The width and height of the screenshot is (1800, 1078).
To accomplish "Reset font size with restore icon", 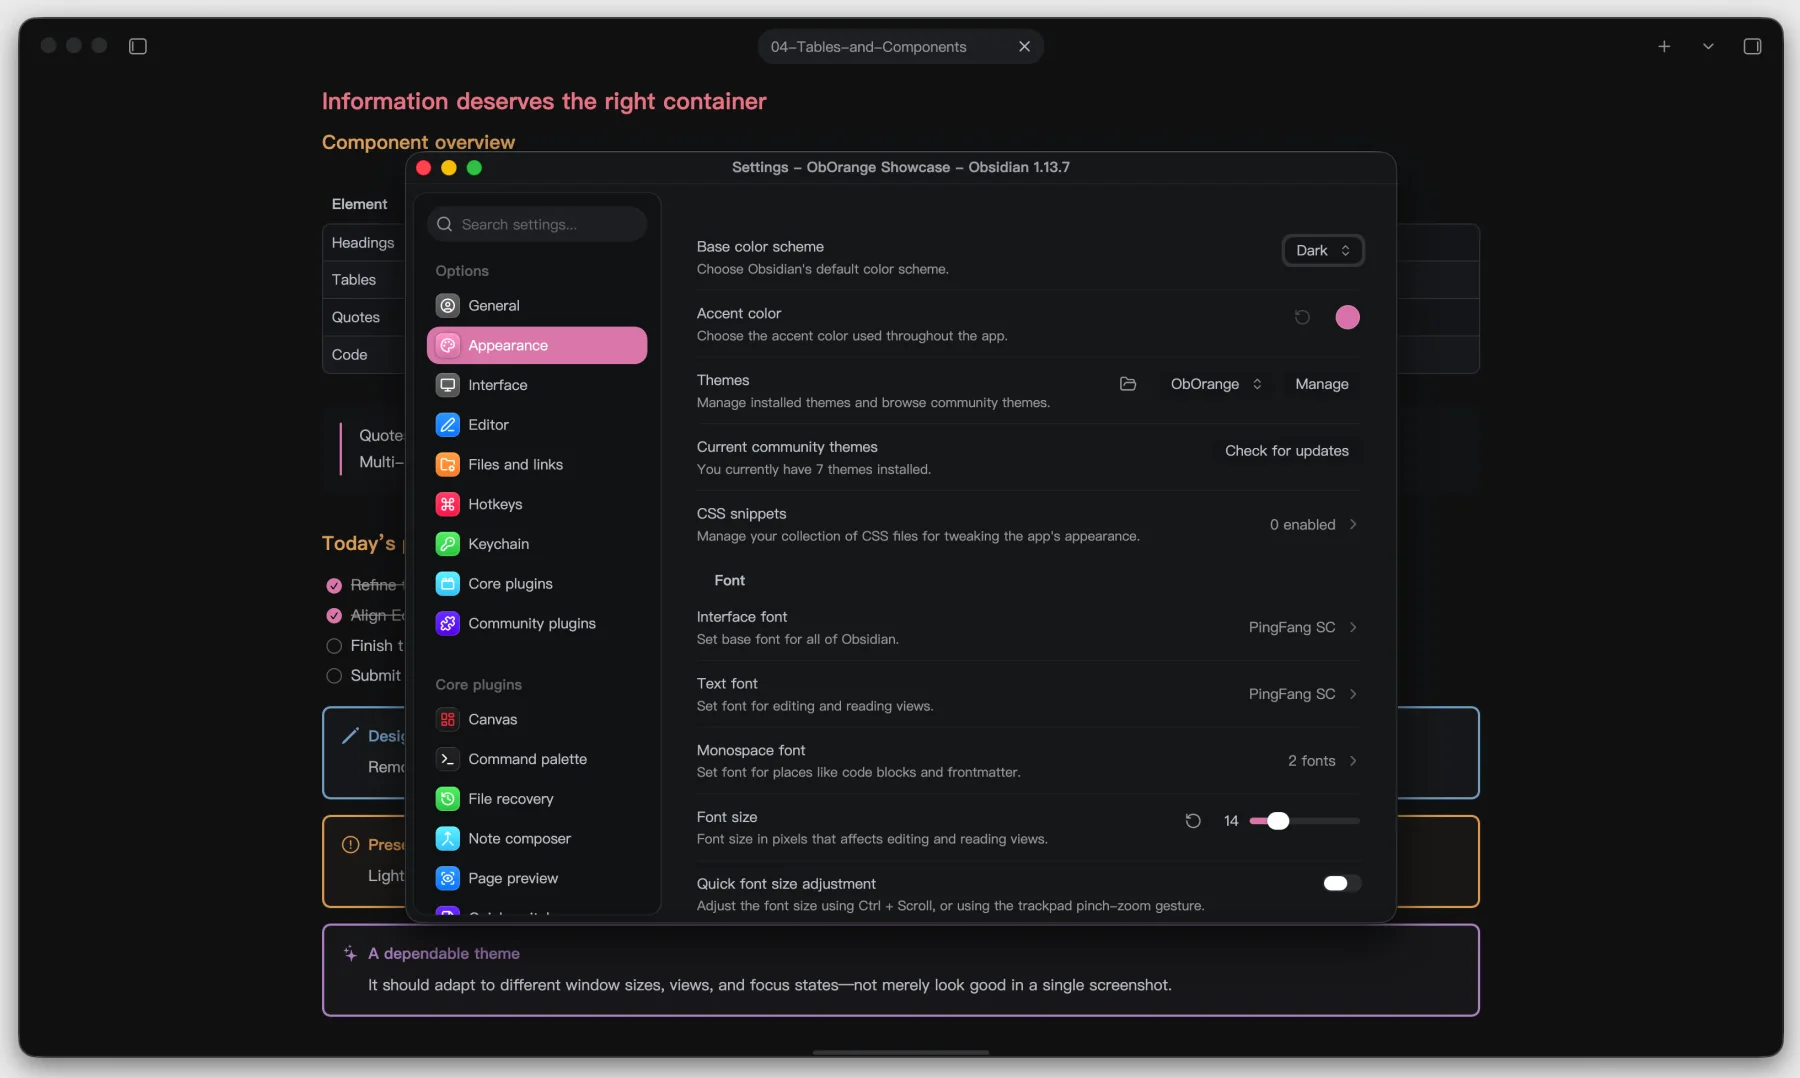I will [1193, 821].
